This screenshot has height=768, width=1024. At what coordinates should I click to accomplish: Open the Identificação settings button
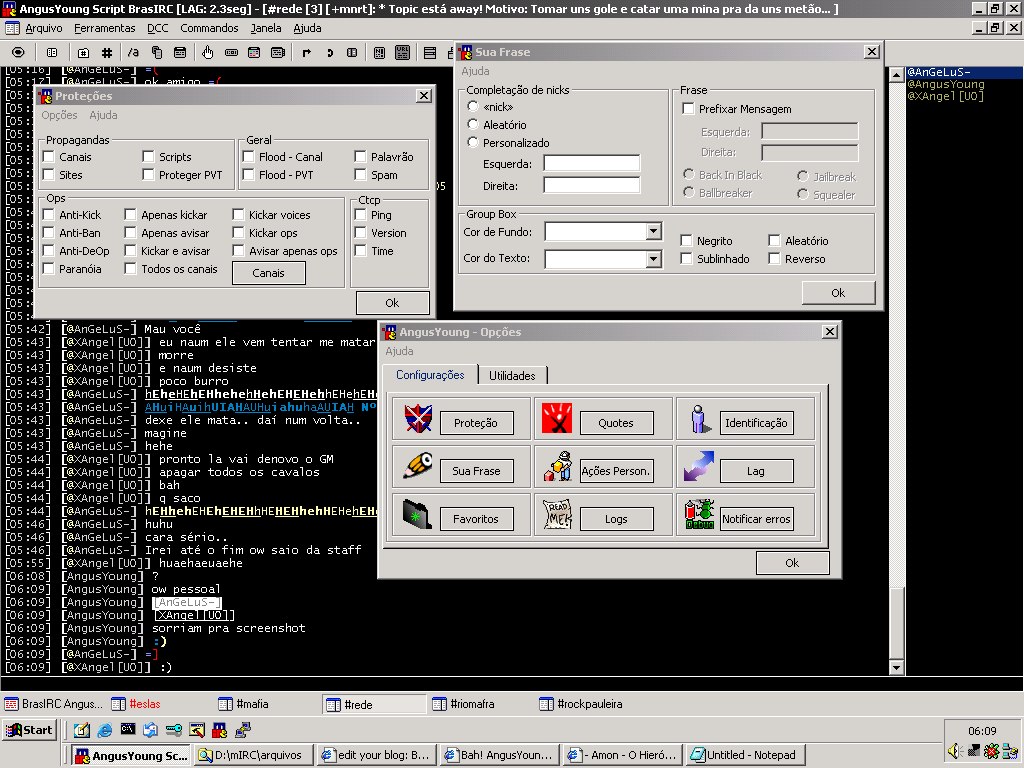click(x=756, y=423)
